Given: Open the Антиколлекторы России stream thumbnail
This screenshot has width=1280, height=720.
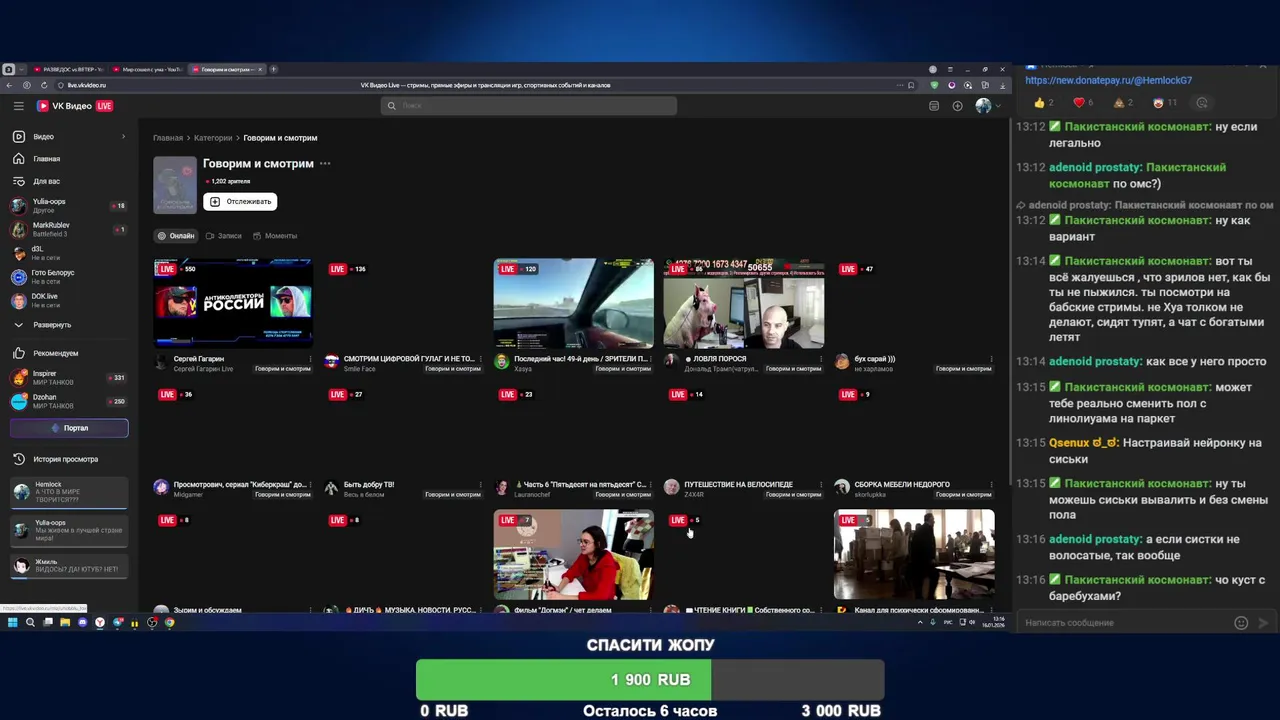Looking at the screenshot, I should (233, 303).
